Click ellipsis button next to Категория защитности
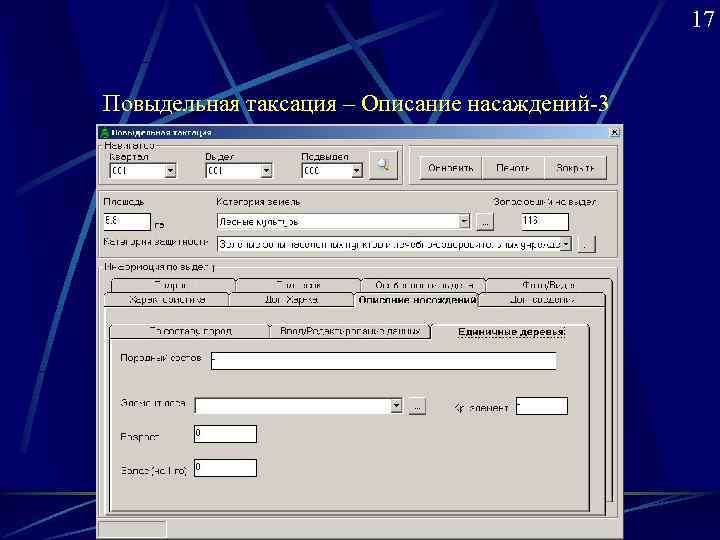The width and height of the screenshot is (720, 540). [x=586, y=244]
